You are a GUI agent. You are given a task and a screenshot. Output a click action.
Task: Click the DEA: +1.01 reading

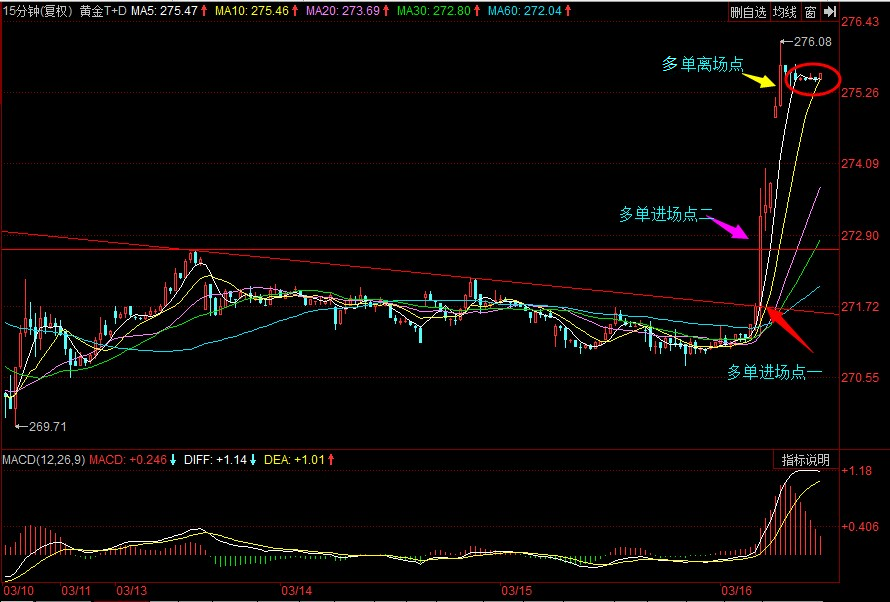pyautogui.click(x=295, y=460)
